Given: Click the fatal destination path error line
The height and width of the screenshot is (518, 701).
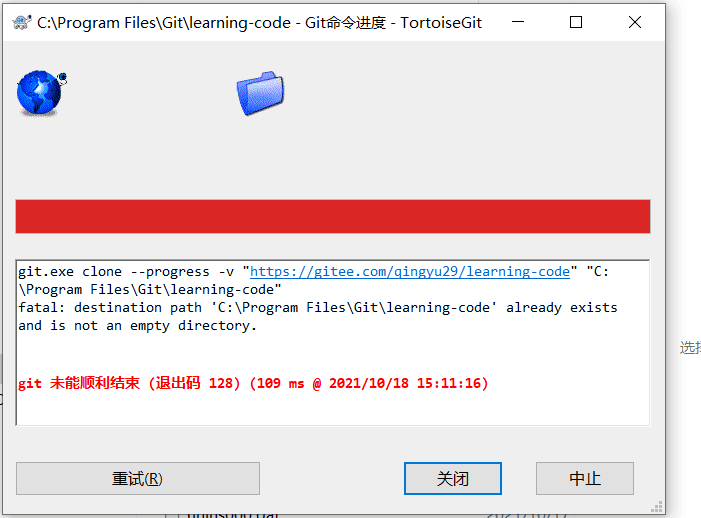Looking at the screenshot, I should pos(317,308).
